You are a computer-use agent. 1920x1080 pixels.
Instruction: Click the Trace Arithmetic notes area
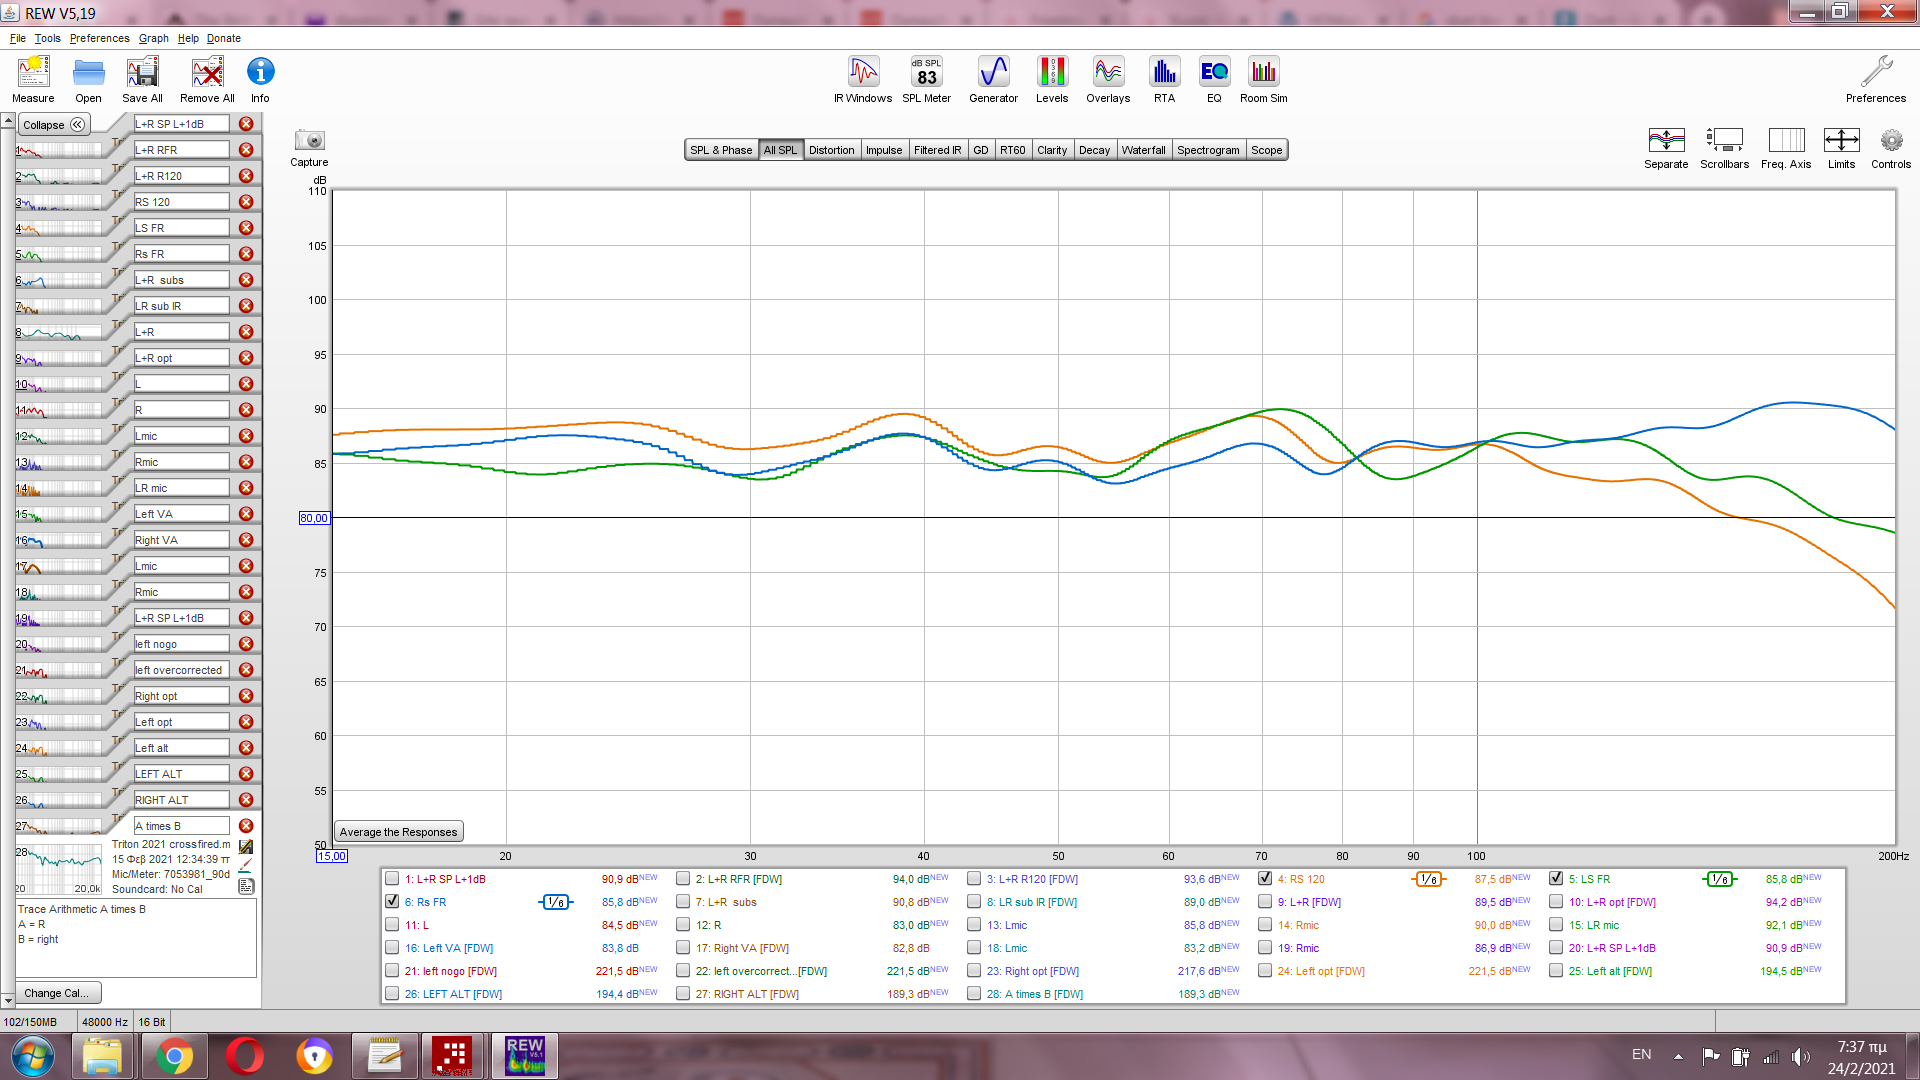point(136,938)
